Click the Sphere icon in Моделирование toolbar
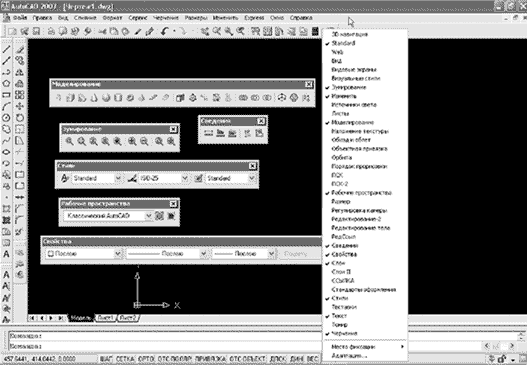 tap(106, 98)
